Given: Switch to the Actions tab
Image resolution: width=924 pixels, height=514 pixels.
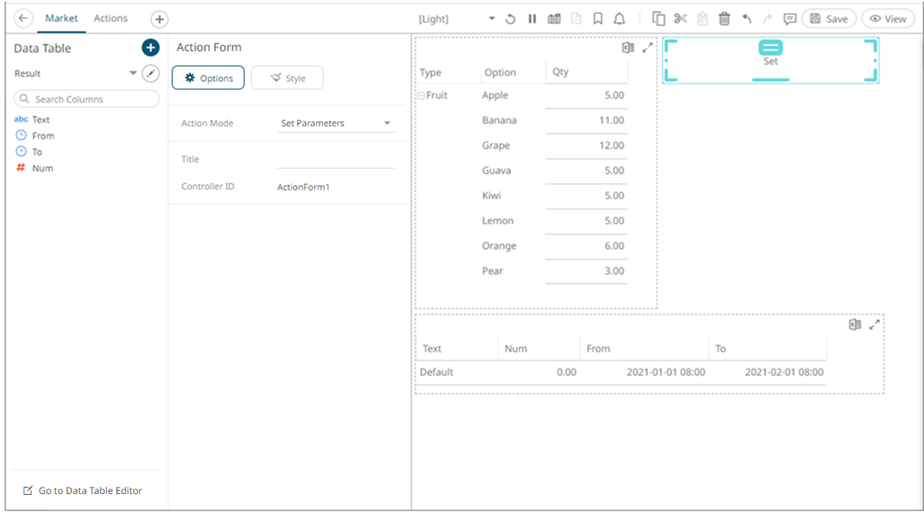Looking at the screenshot, I should click(x=110, y=18).
